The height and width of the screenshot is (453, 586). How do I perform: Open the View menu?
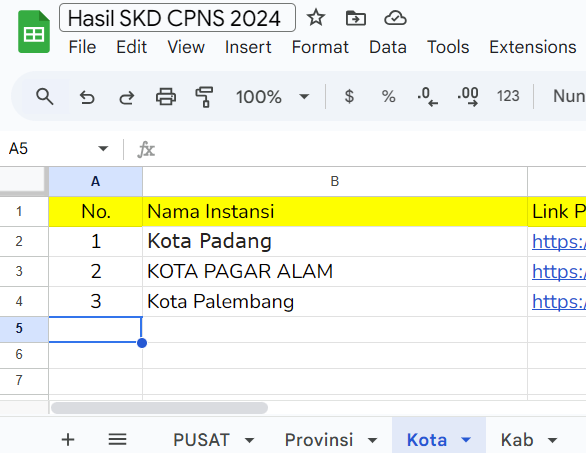186,47
